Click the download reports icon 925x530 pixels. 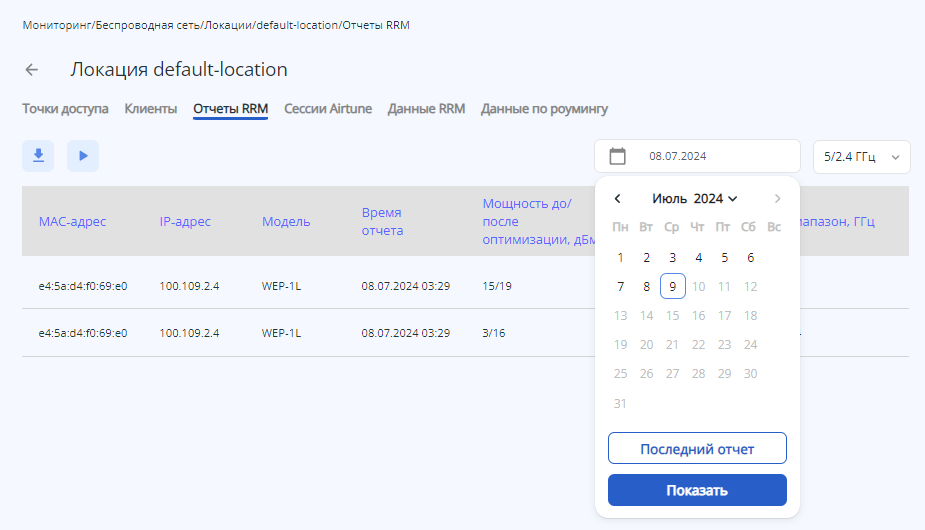(38, 156)
